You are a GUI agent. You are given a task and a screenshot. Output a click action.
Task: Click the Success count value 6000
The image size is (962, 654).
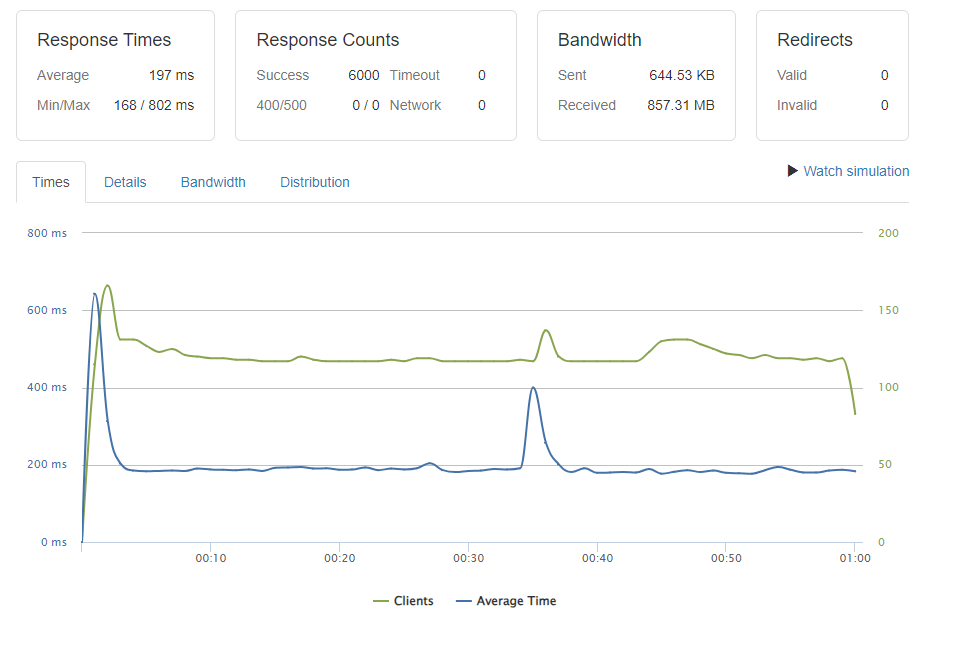click(363, 75)
